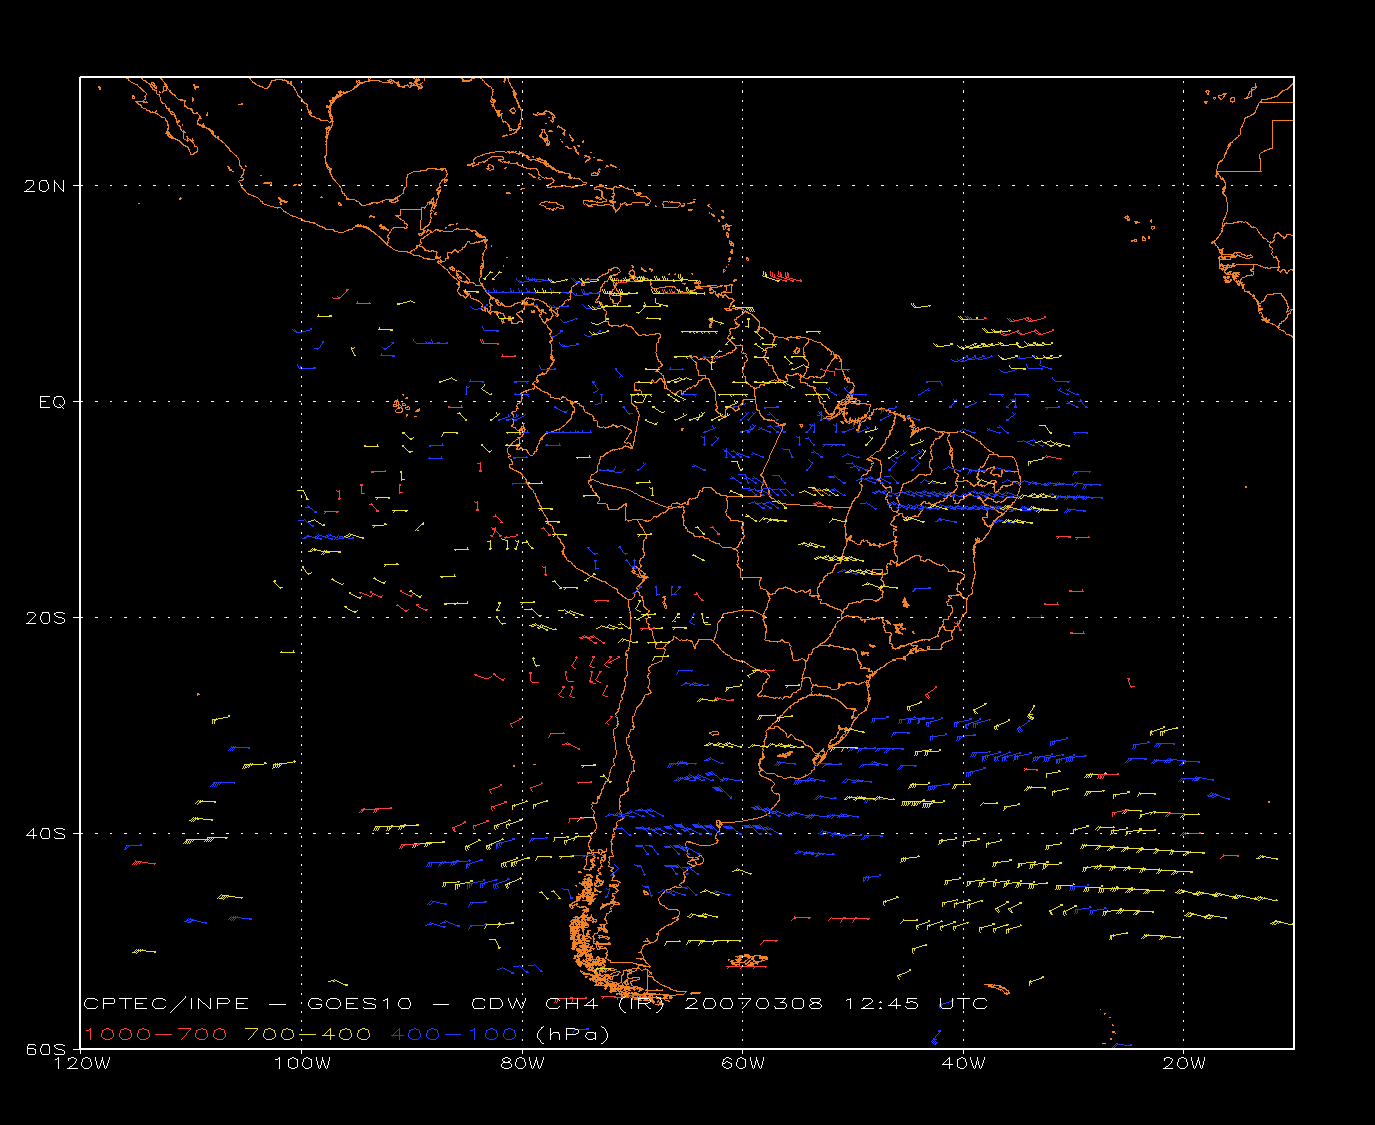Viewport: 1375px width, 1125px height.
Task: Click the 20S latitude label
Action: click(46, 618)
